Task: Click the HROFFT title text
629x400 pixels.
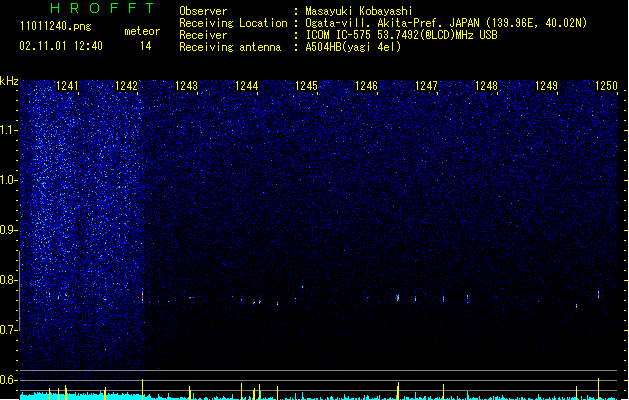Action: point(102,8)
